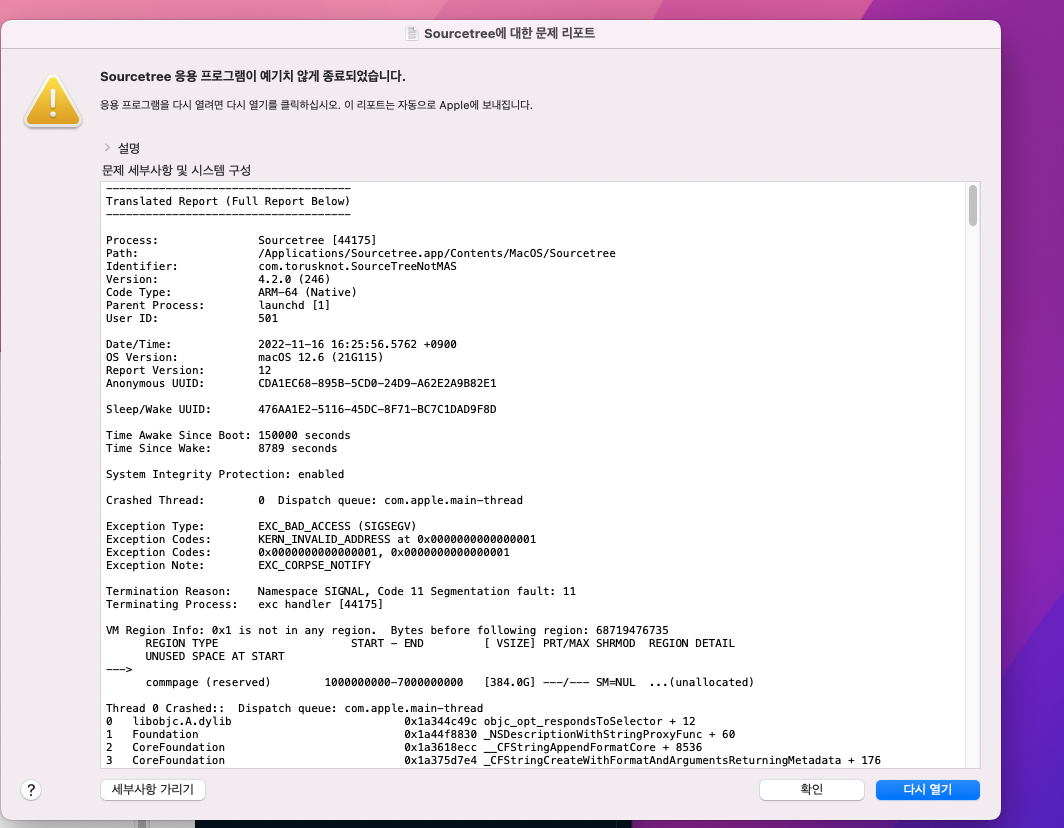Viewport: 1064px width, 828px height.
Task: Click the date '2022-11-16 16:25:56.5762 +0900'
Action: (357, 344)
